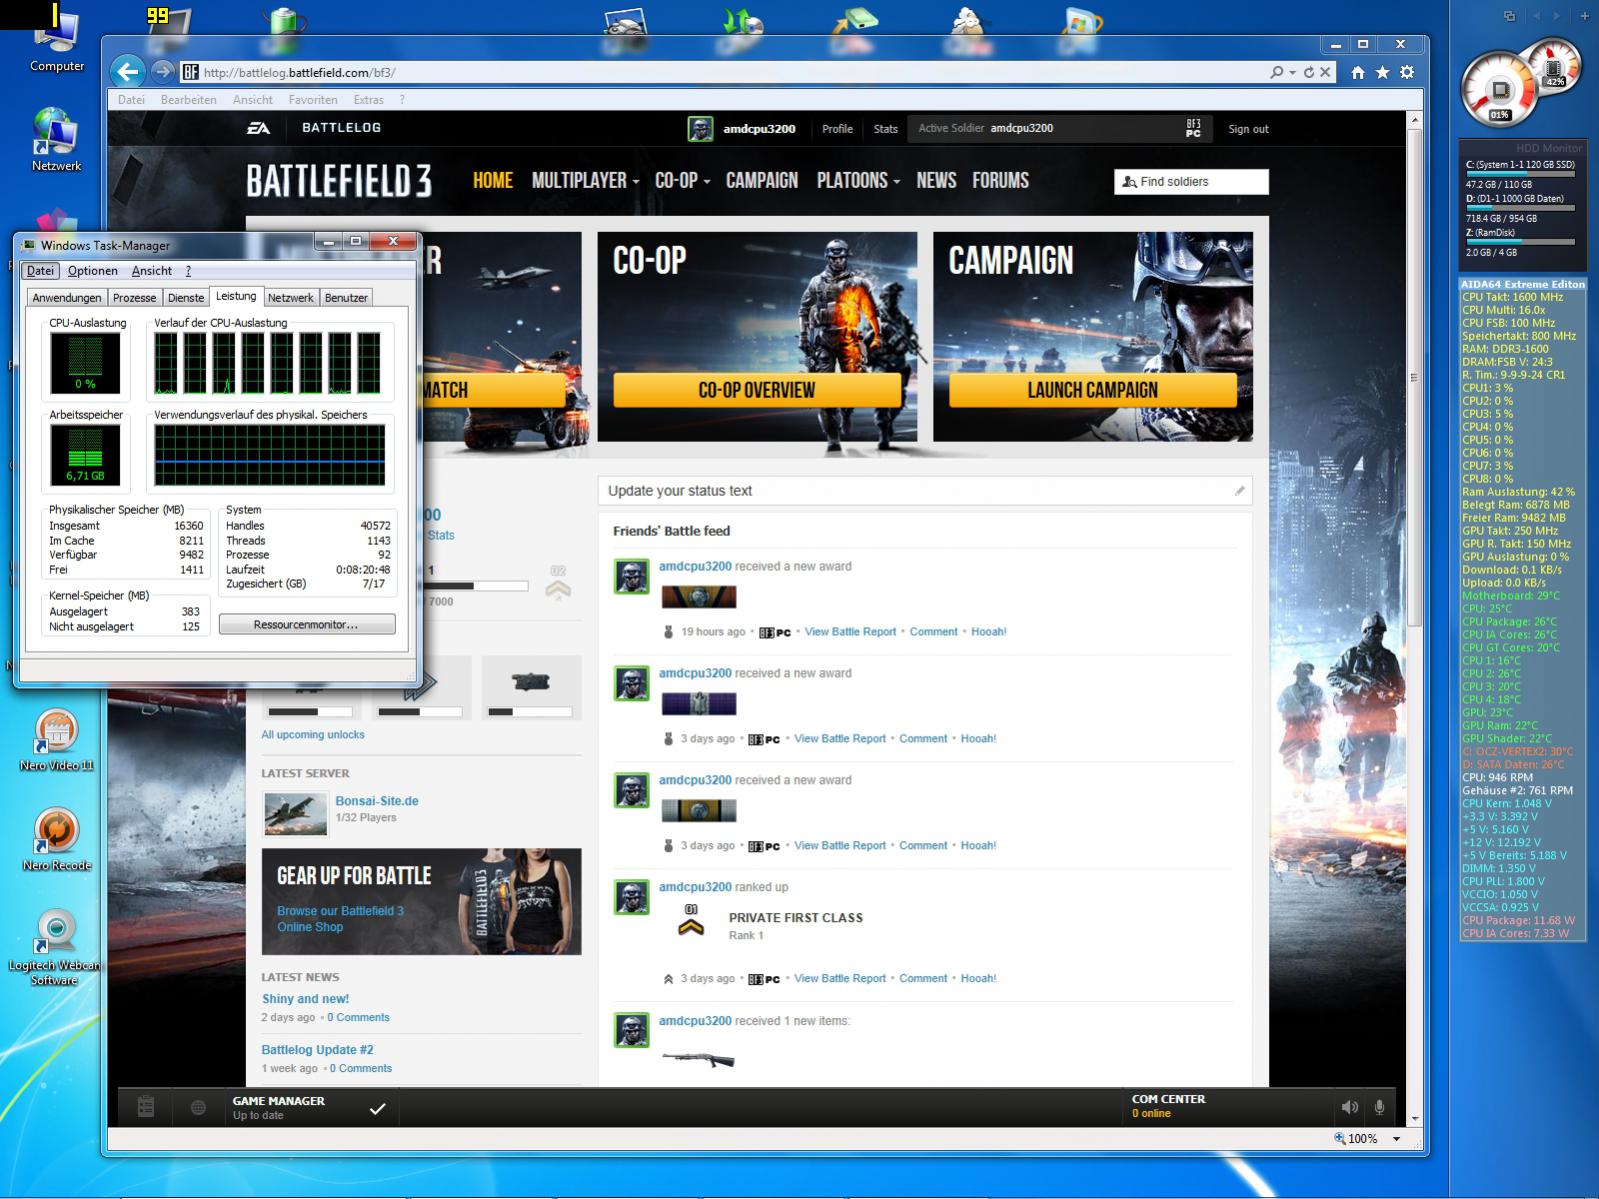Viewport: 1599px width, 1199px height.
Task: Open the Favoriten menu in browser
Action: pyautogui.click(x=313, y=99)
